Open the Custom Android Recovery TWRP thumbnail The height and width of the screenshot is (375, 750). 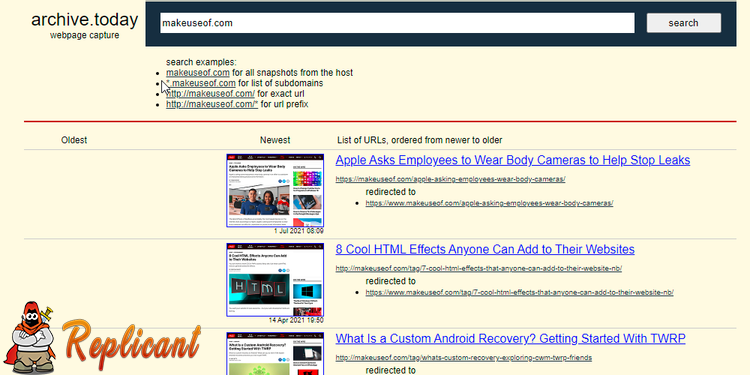point(275,353)
